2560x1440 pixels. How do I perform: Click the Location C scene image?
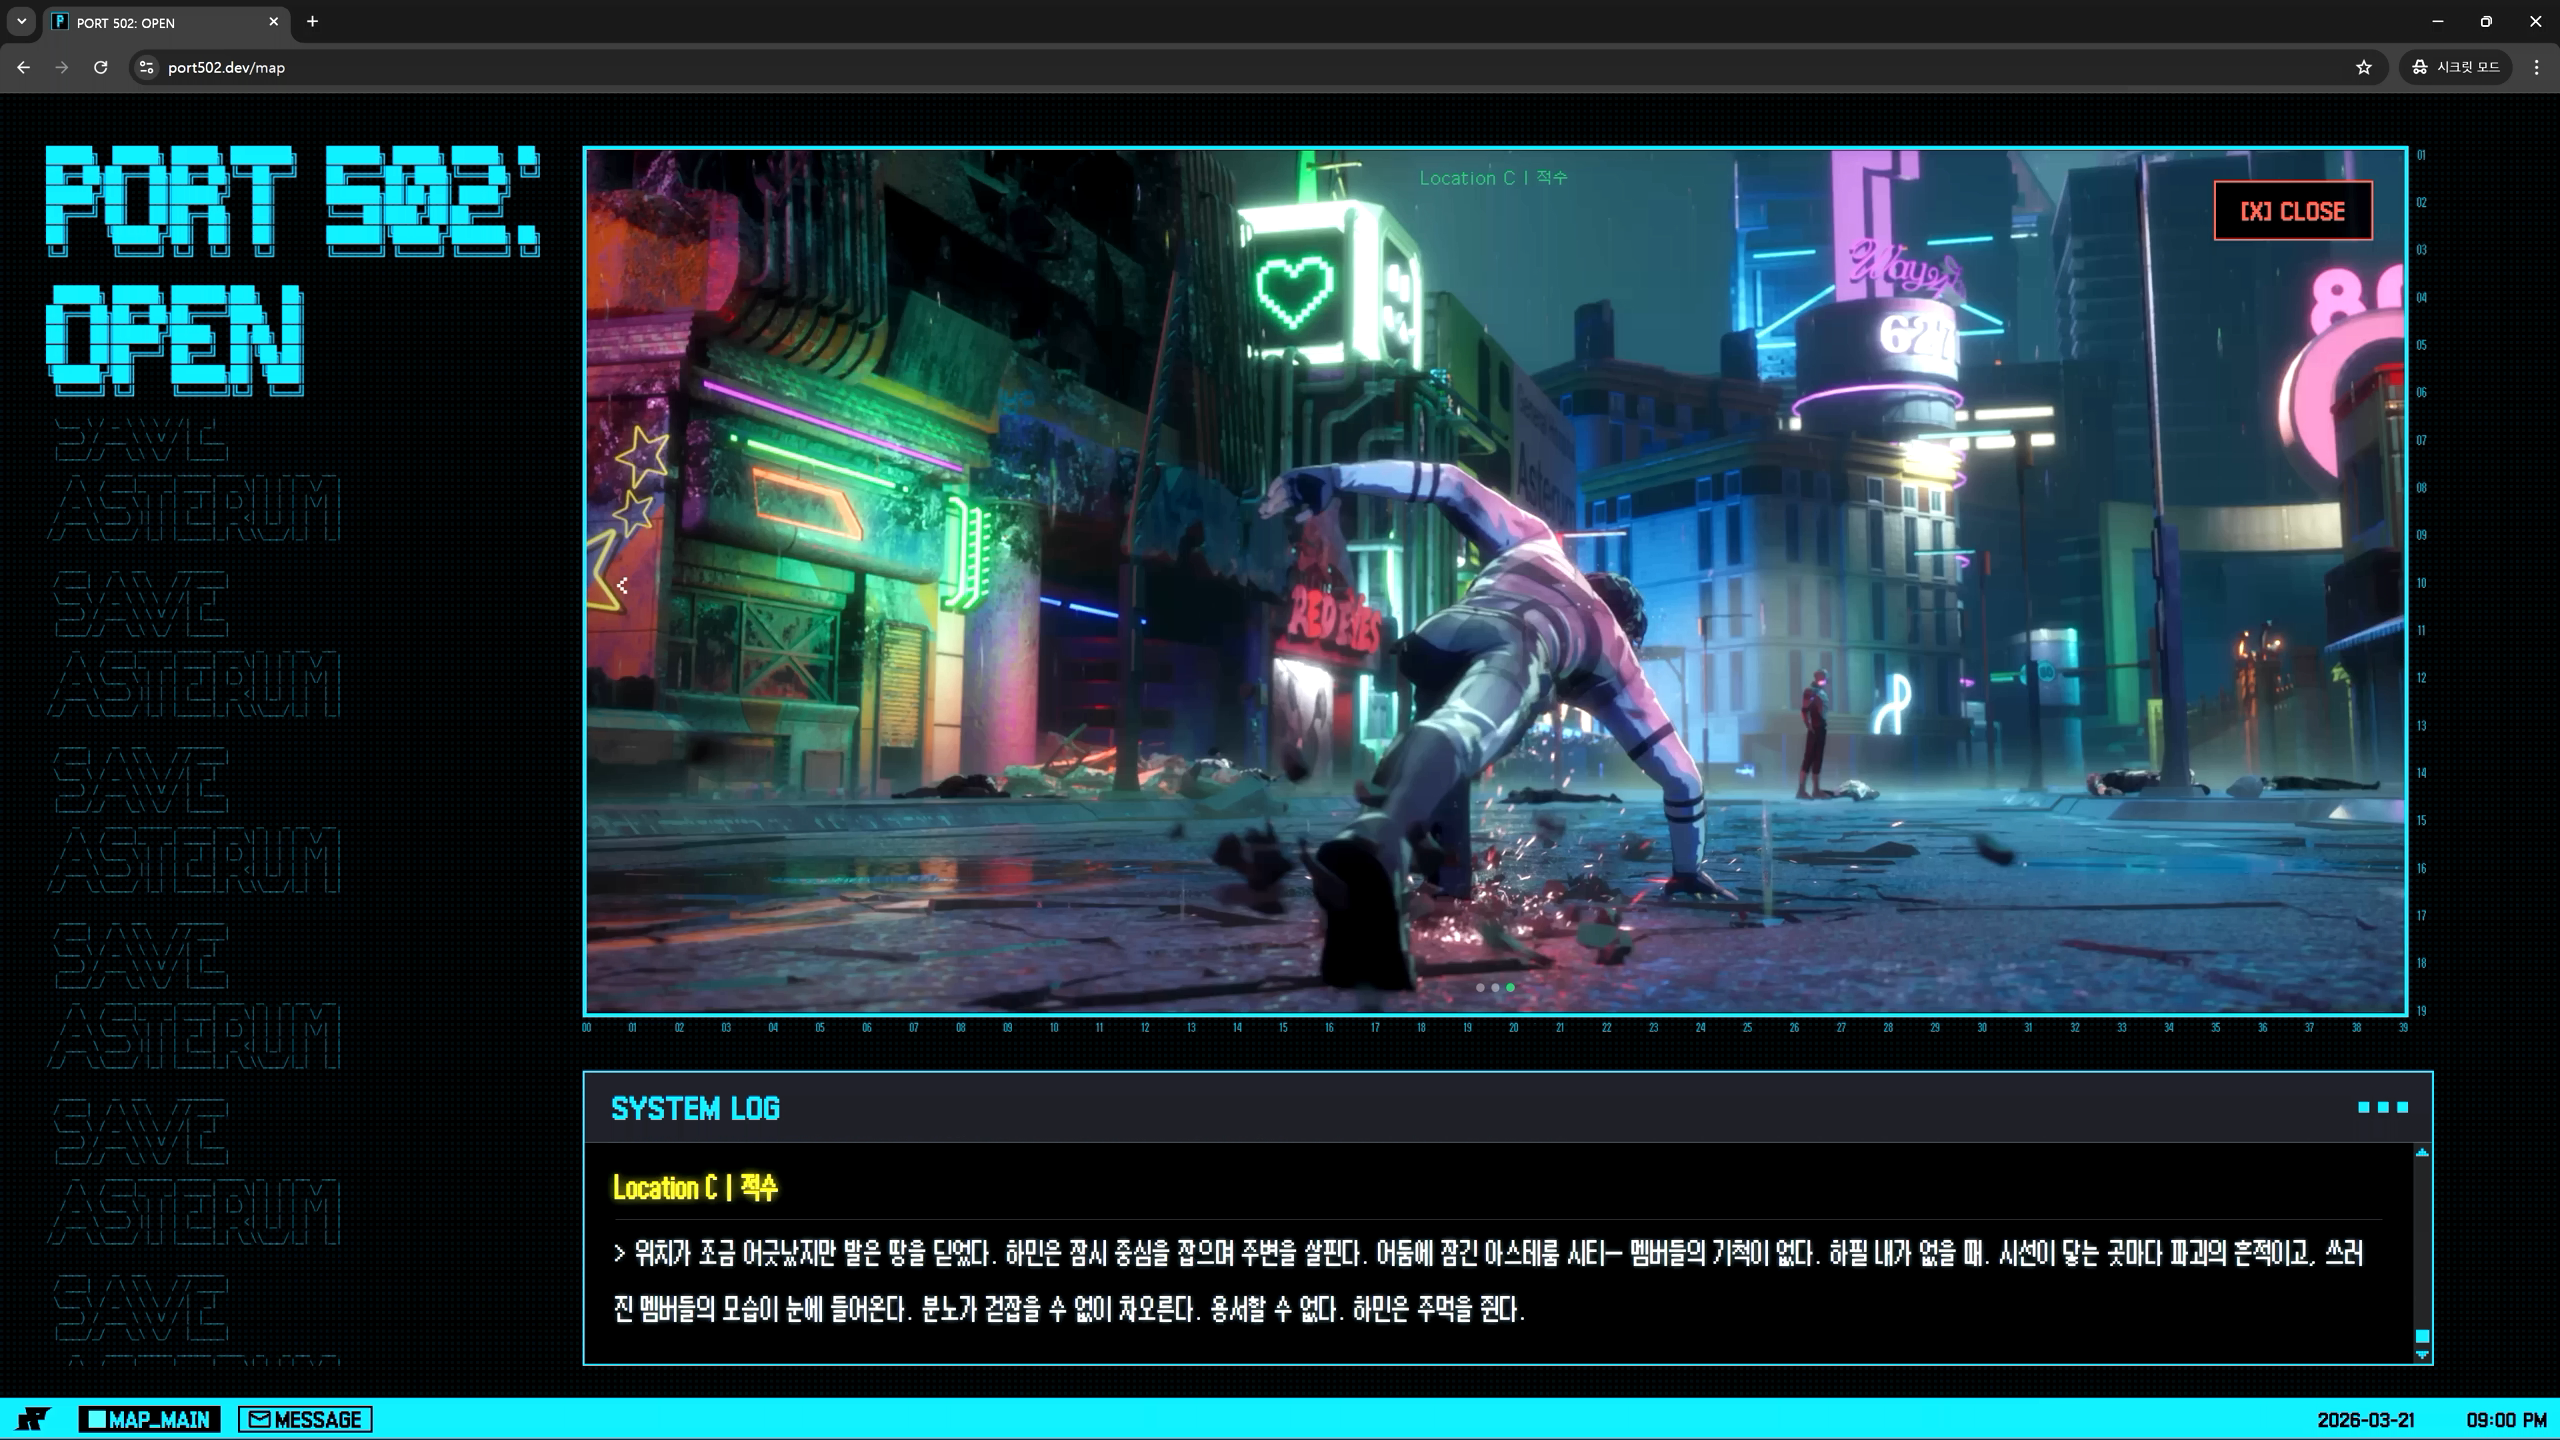(x=1495, y=582)
